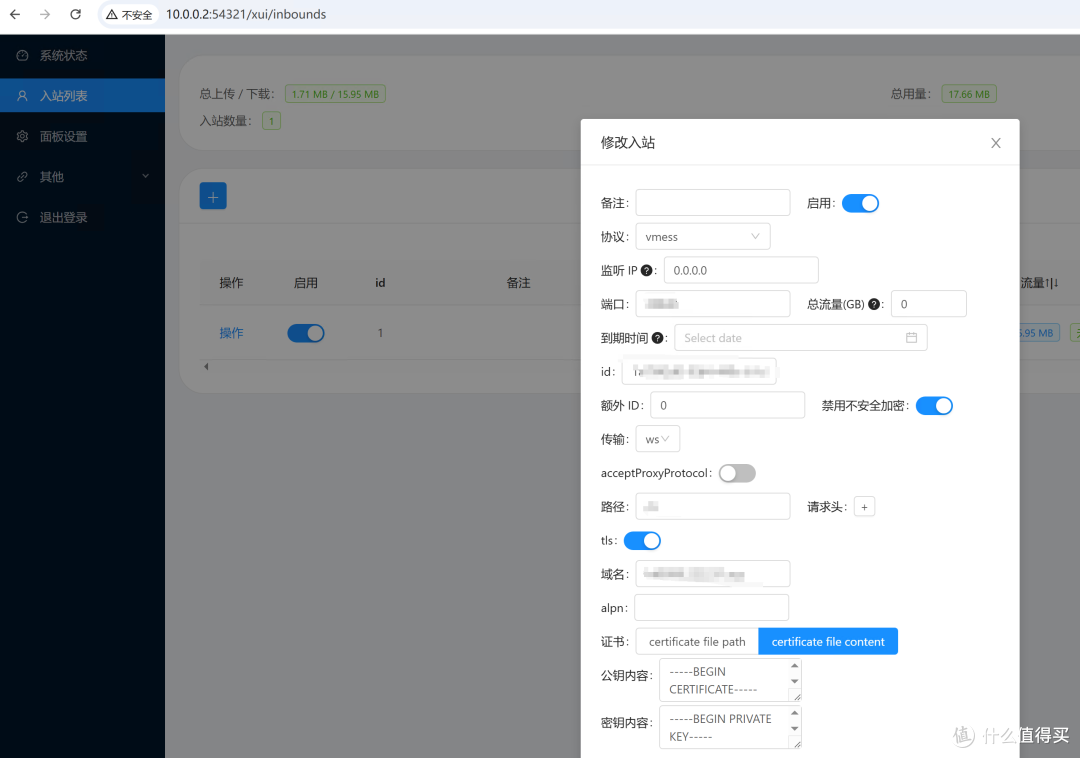Click the 其他 link icon
Screen dimensions: 1080x758
[x=22, y=177]
